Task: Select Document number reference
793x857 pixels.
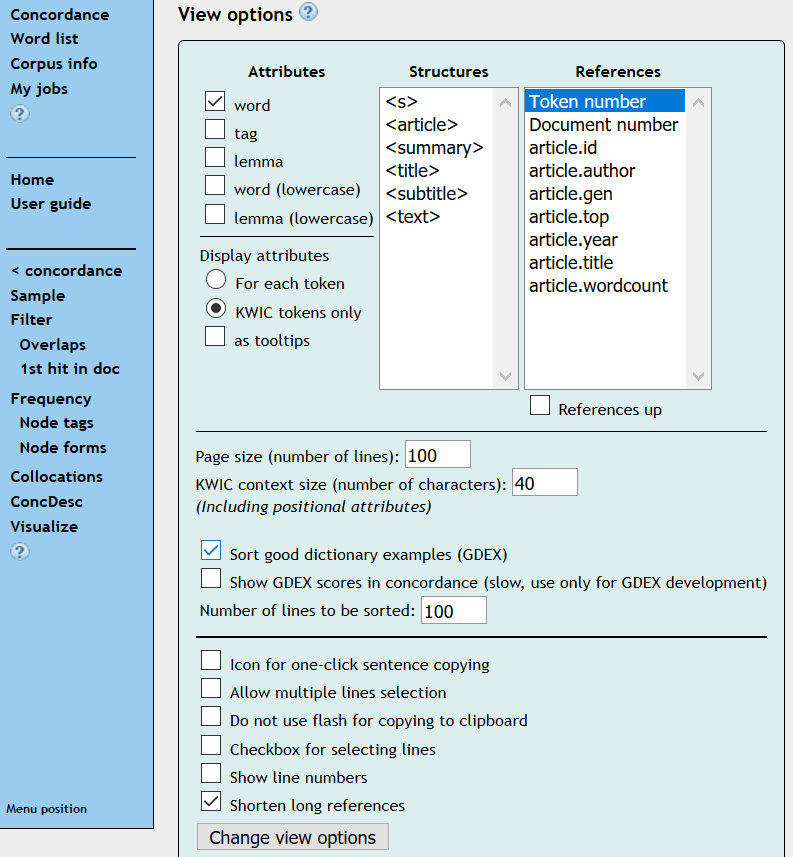Action: [604, 125]
